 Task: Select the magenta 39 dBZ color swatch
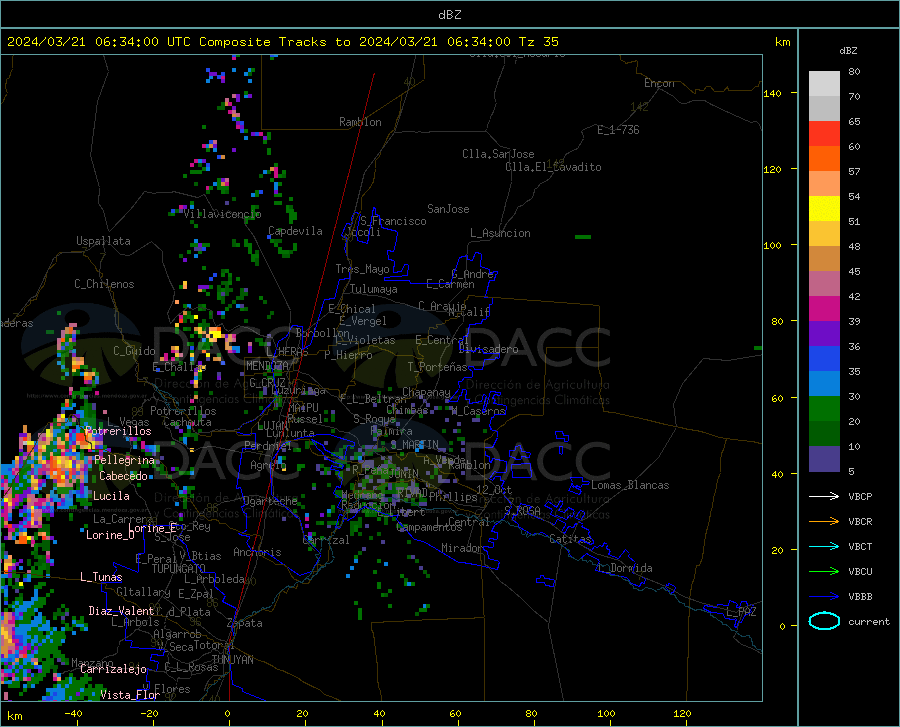824,309
